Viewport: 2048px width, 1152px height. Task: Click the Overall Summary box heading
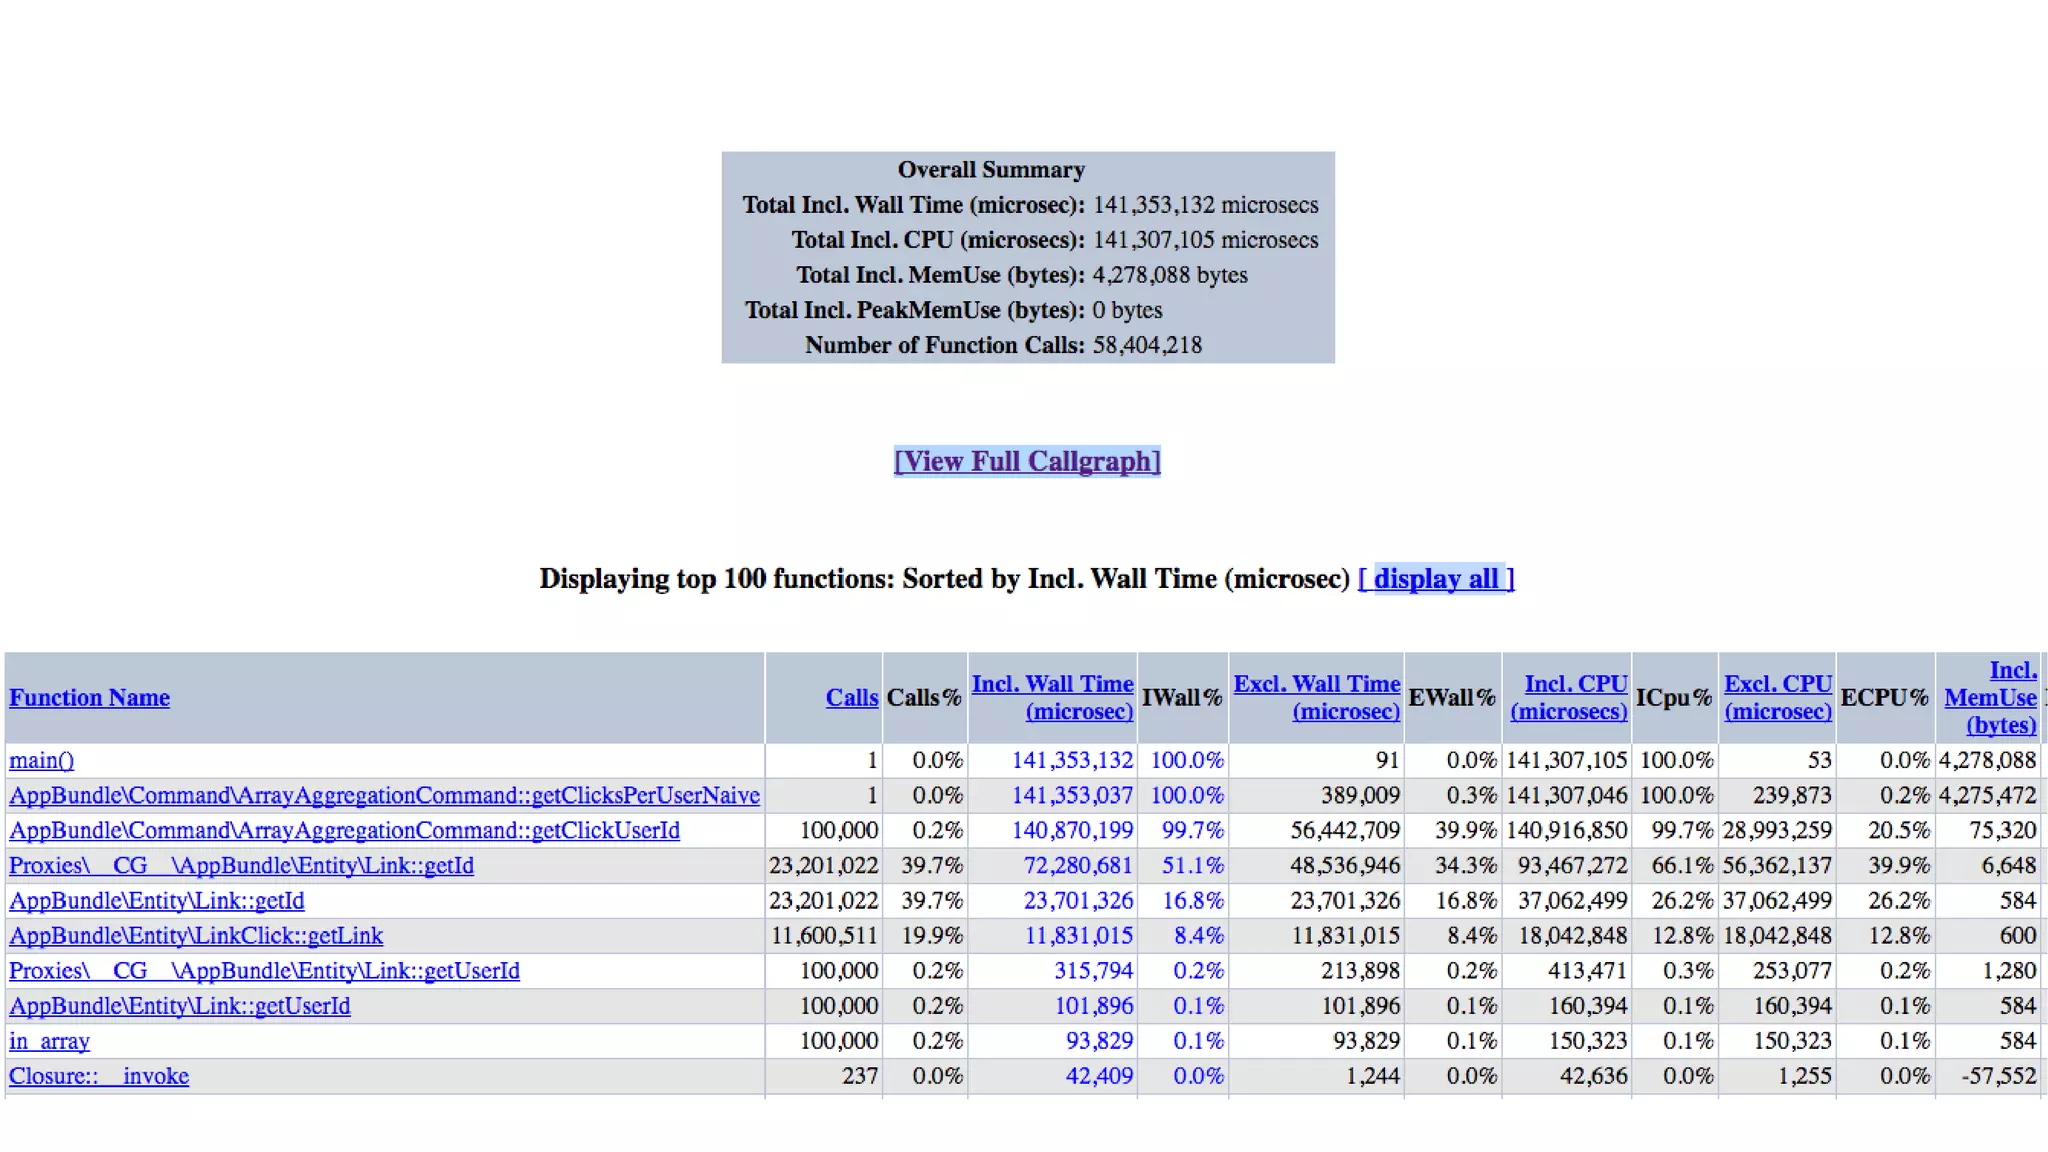[x=990, y=169]
